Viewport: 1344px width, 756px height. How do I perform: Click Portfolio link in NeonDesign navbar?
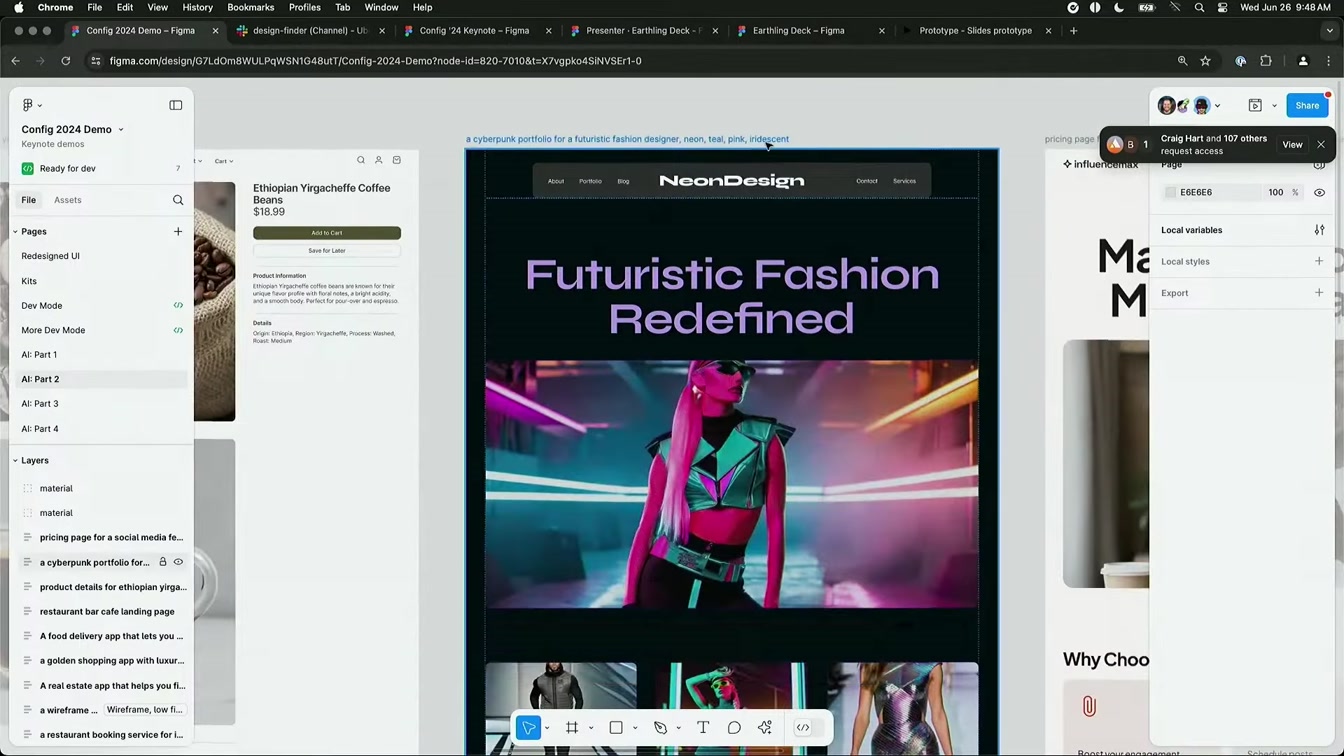(x=590, y=181)
